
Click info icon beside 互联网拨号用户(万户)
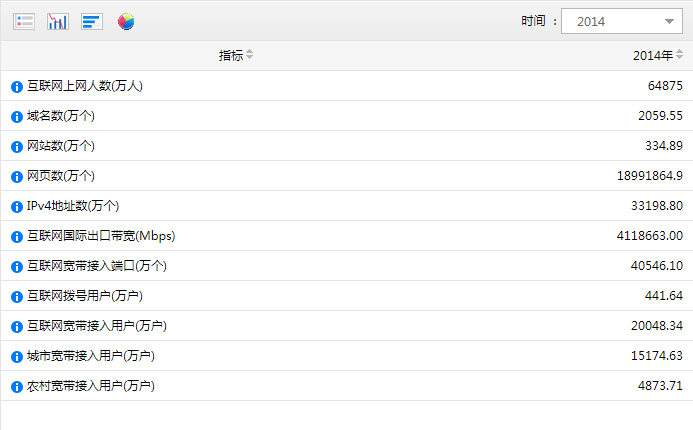click(x=17, y=297)
